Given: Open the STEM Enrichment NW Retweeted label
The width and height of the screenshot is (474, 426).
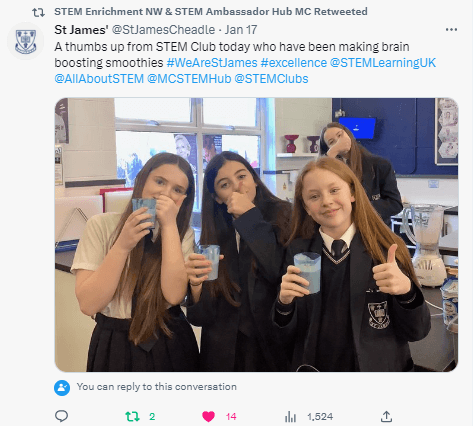Looking at the screenshot, I should click(211, 11).
